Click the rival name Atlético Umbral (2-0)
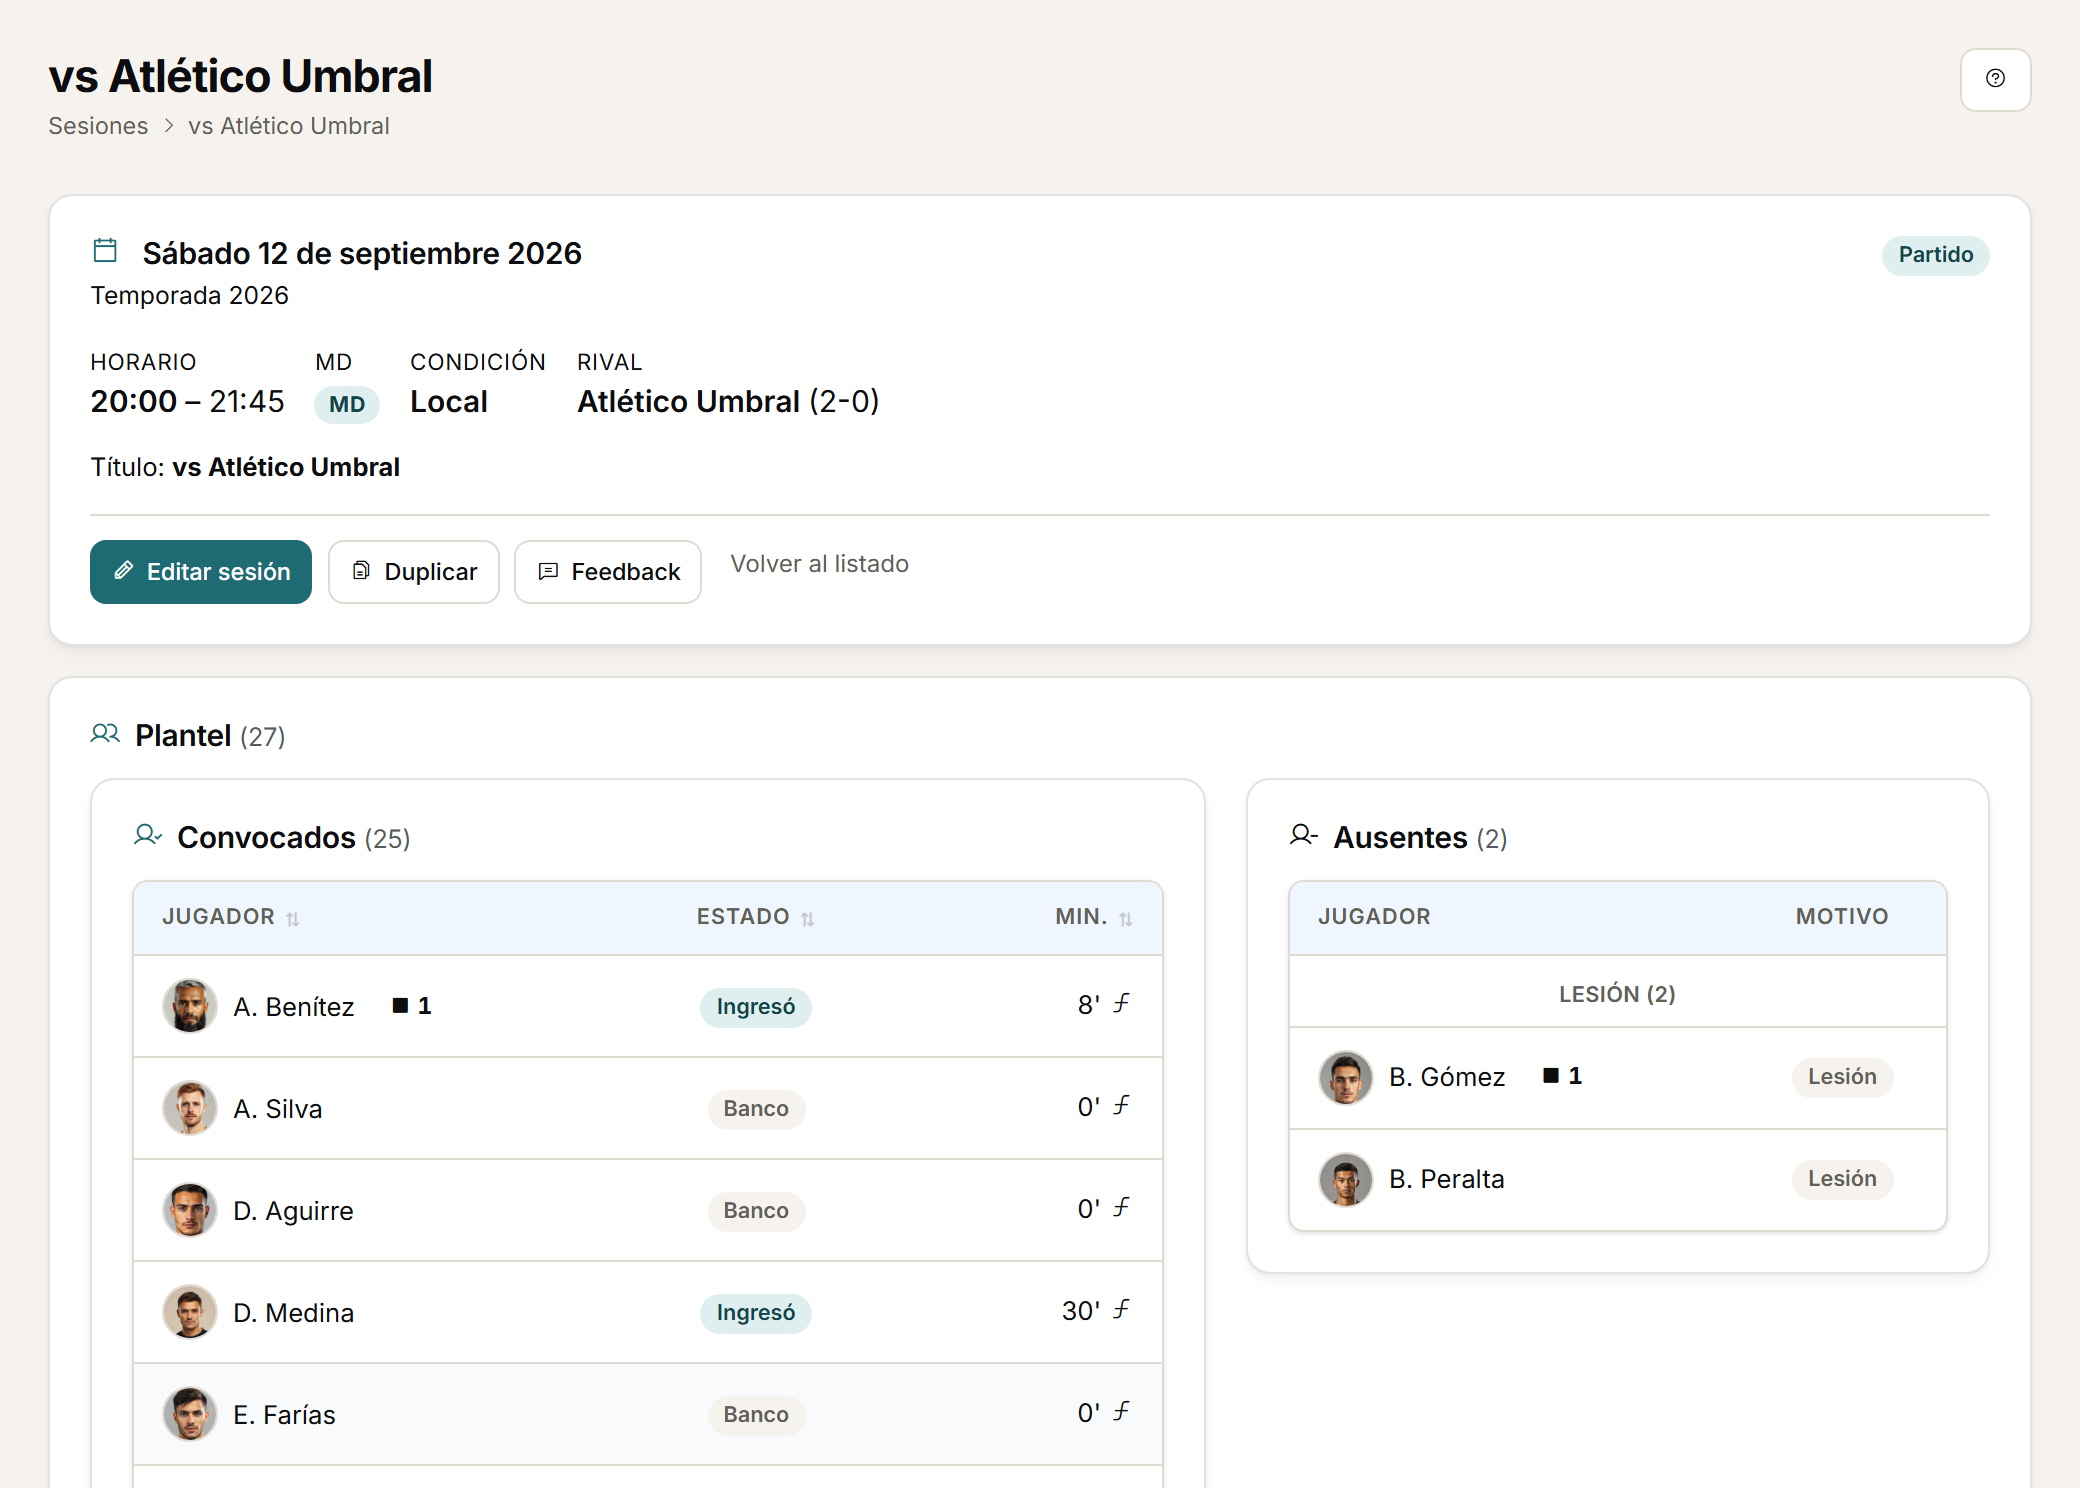 pos(728,401)
